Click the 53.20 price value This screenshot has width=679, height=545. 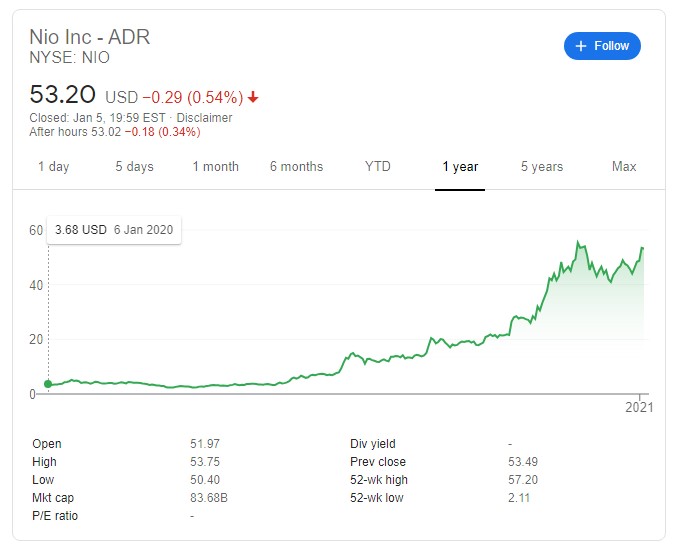62,94
